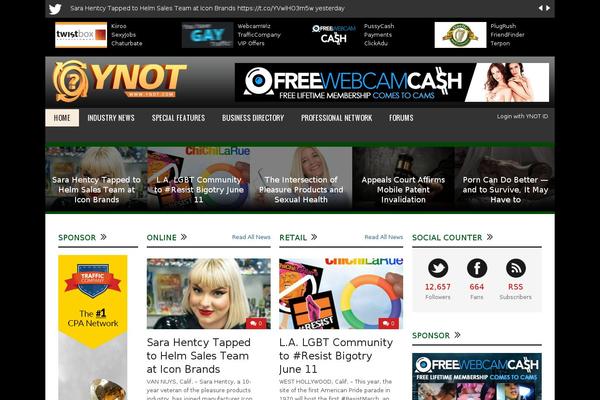Open the Business Directory menu
The height and width of the screenshot is (400, 600).
253,118
